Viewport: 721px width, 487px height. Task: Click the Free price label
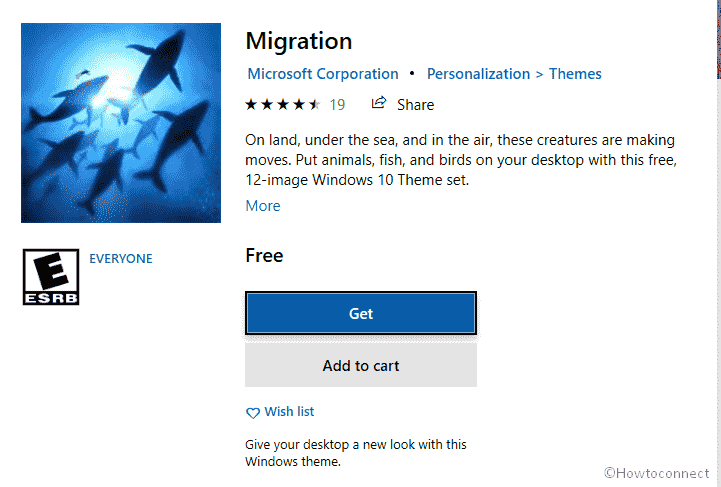pyautogui.click(x=264, y=256)
